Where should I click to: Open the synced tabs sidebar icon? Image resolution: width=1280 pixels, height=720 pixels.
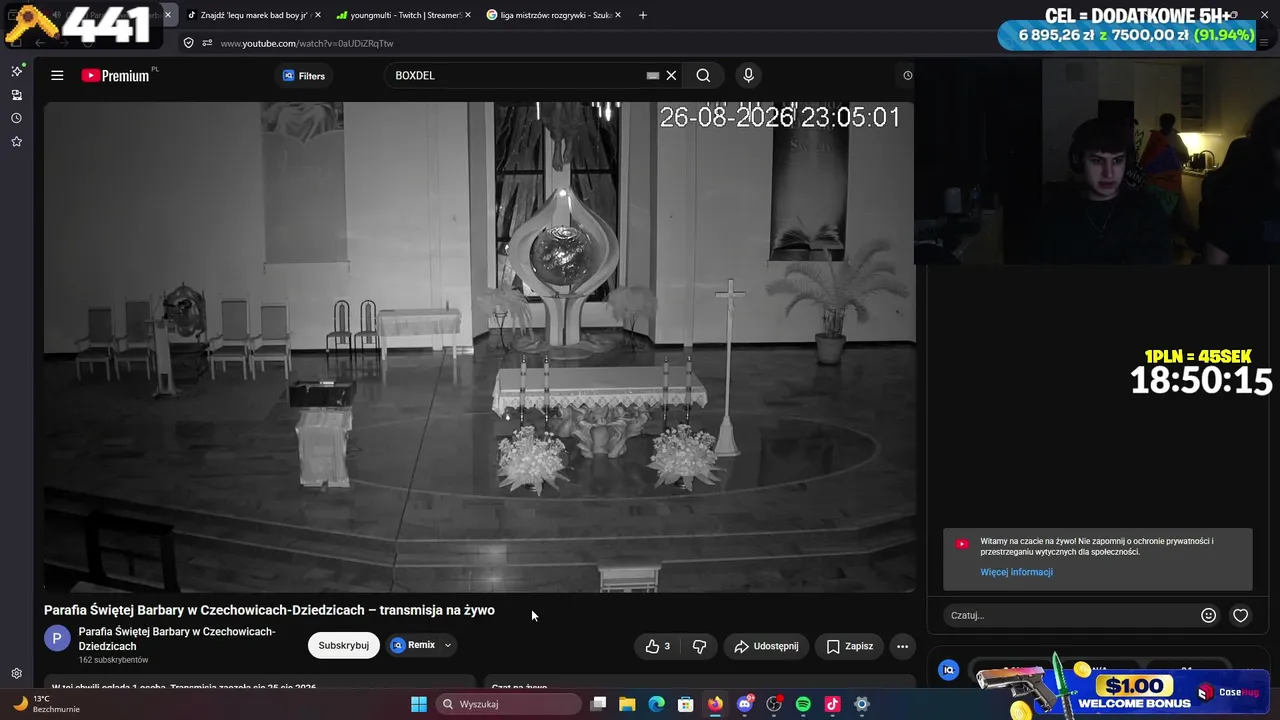[16, 95]
